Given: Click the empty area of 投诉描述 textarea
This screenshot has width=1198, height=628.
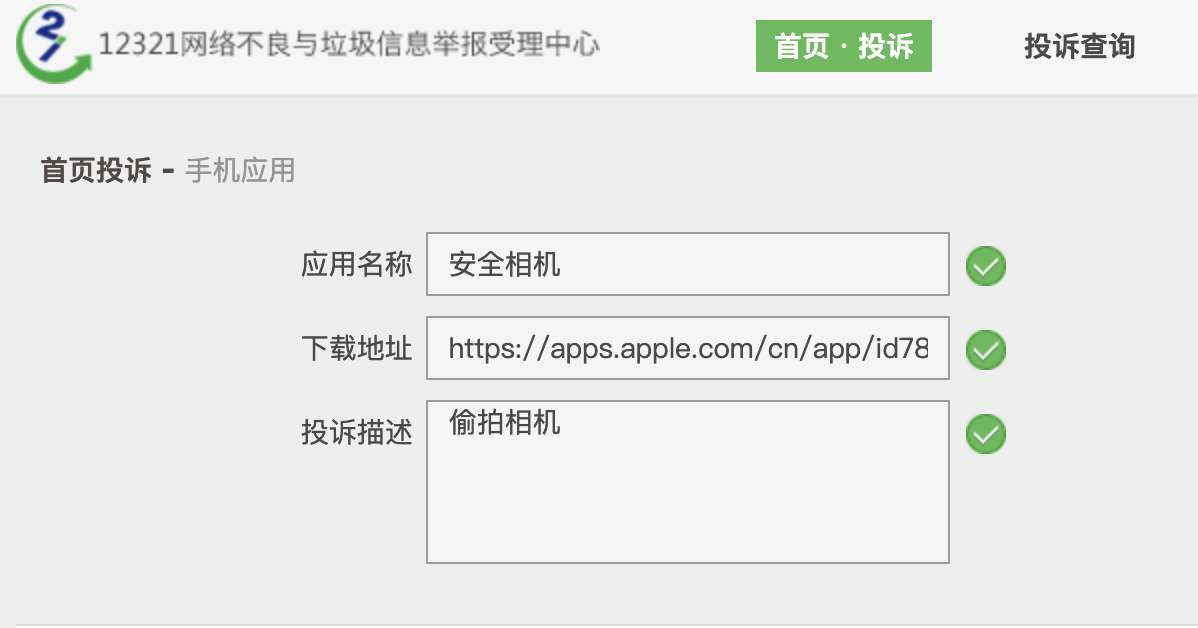Looking at the screenshot, I should click(x=687, y=510).
